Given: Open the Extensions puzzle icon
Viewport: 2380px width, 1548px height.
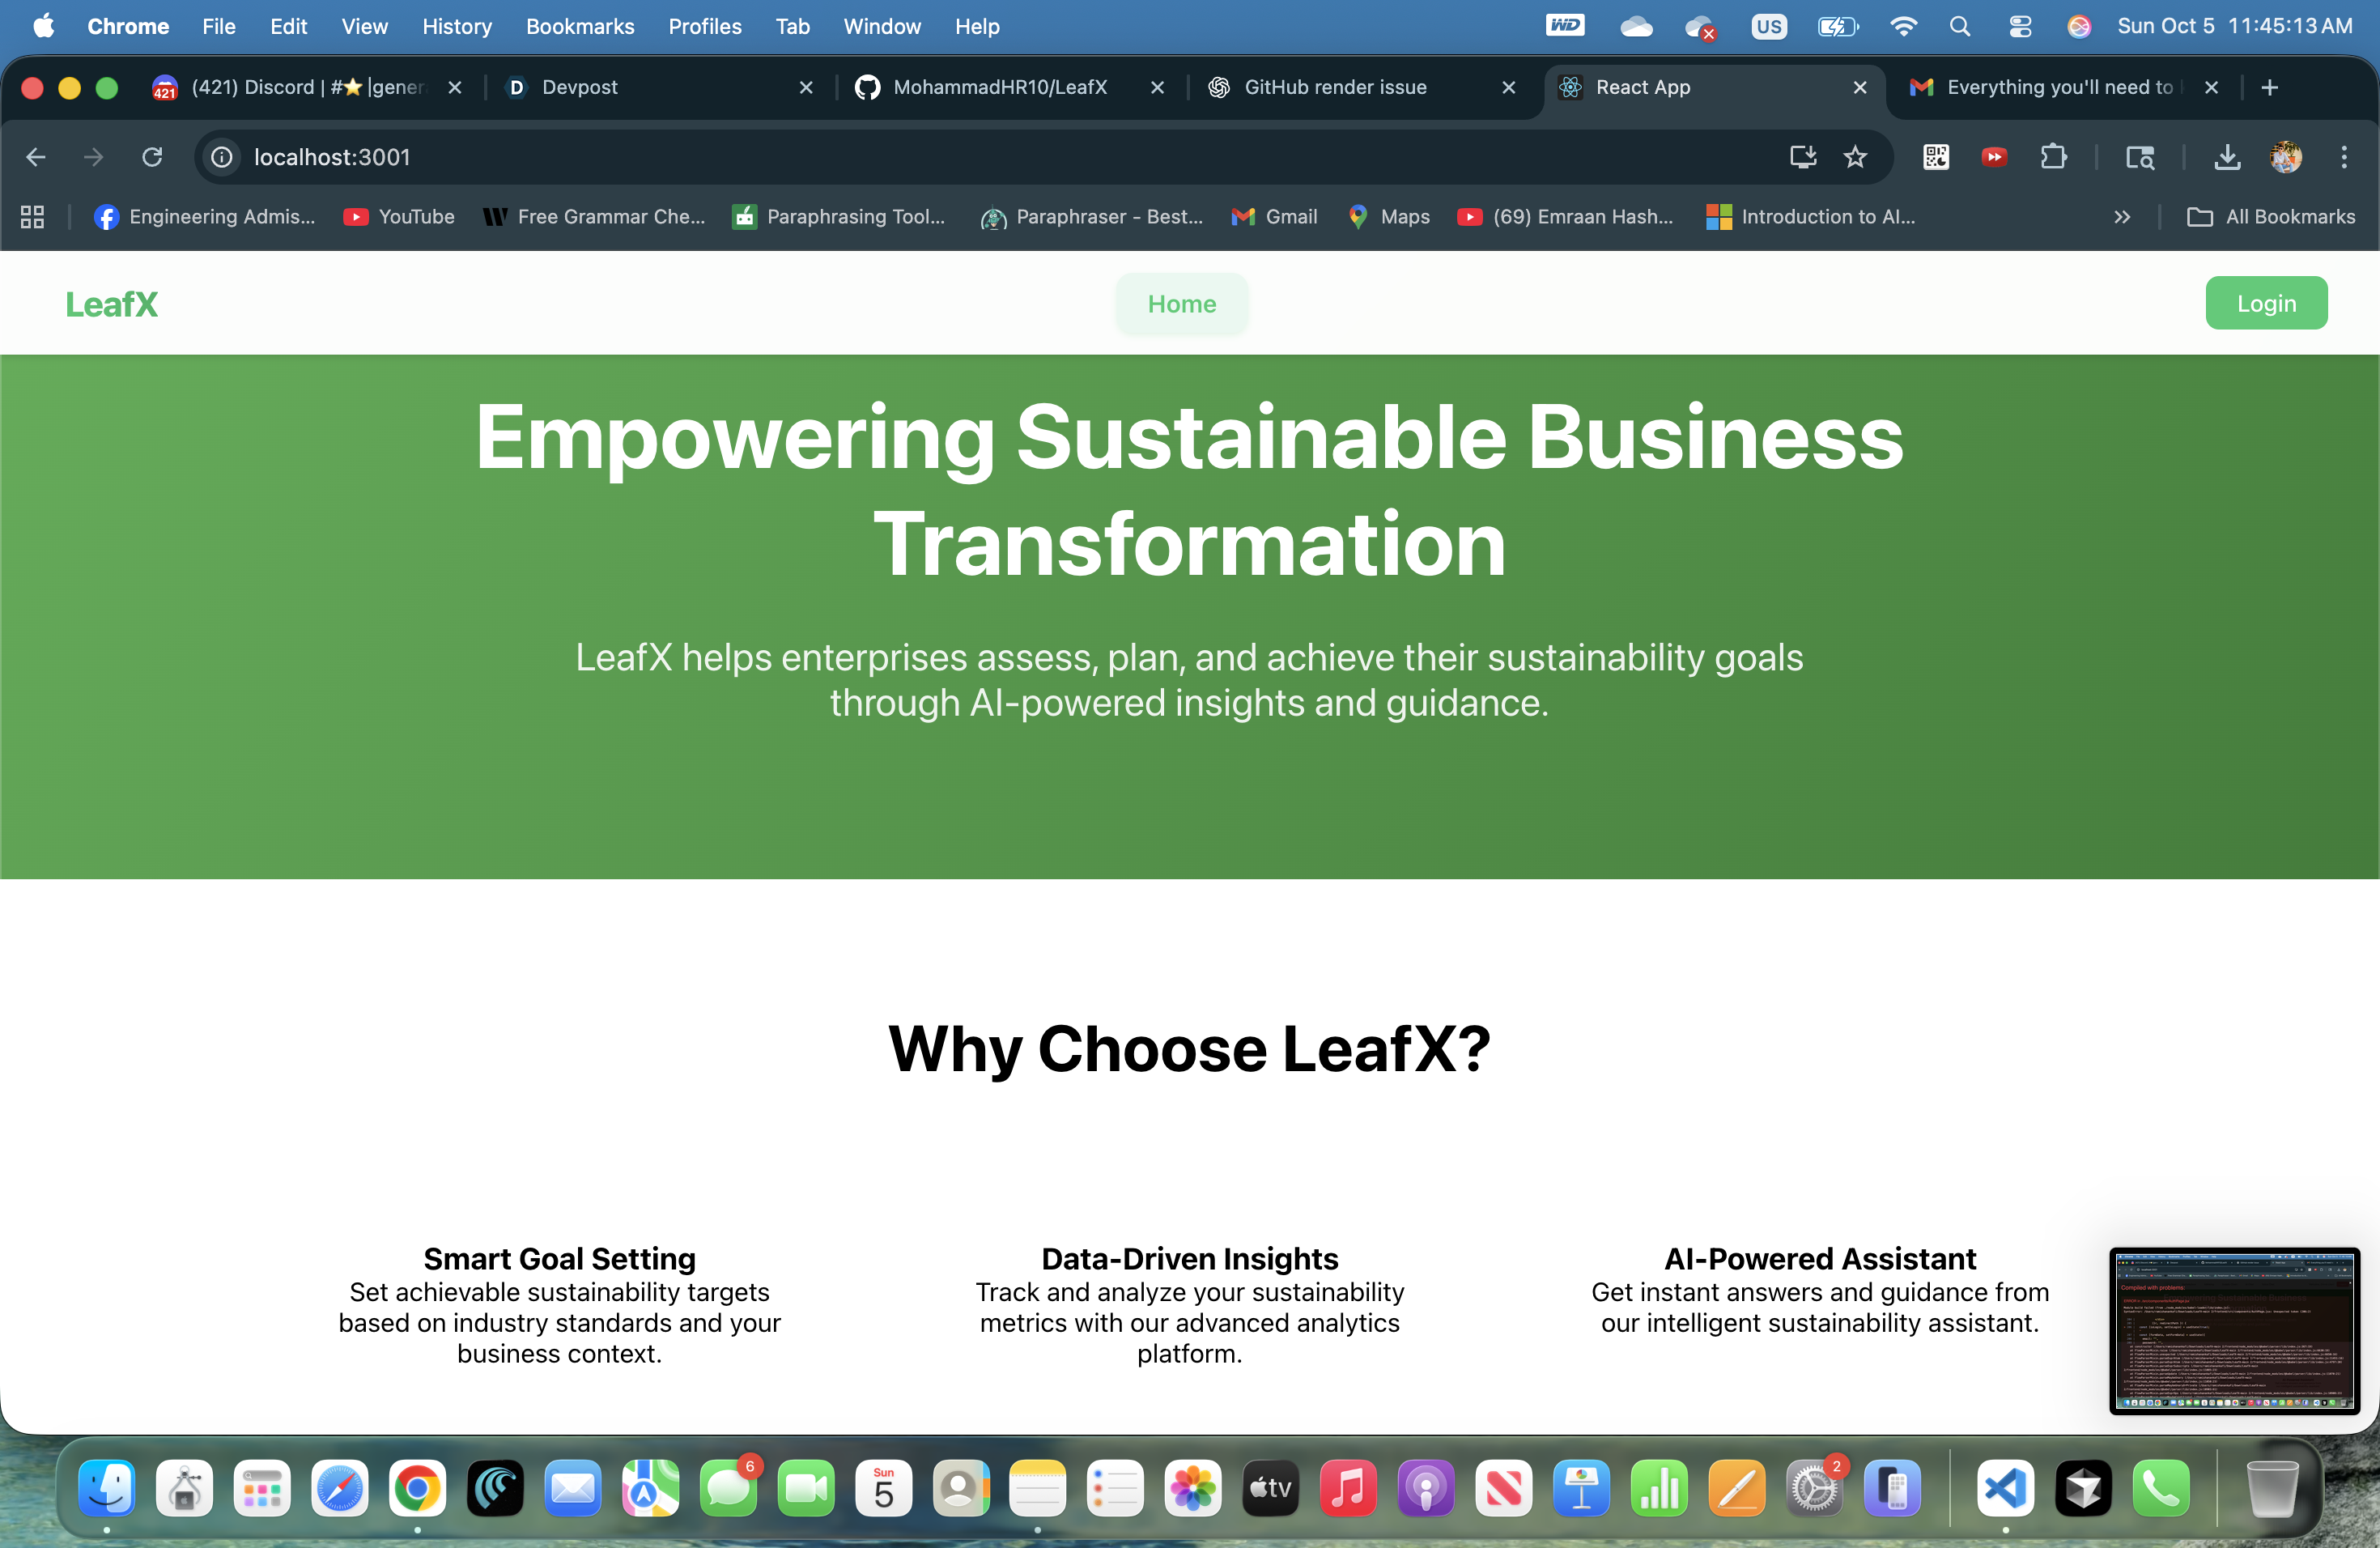Looking at the screenshot, I should 2053,157.
